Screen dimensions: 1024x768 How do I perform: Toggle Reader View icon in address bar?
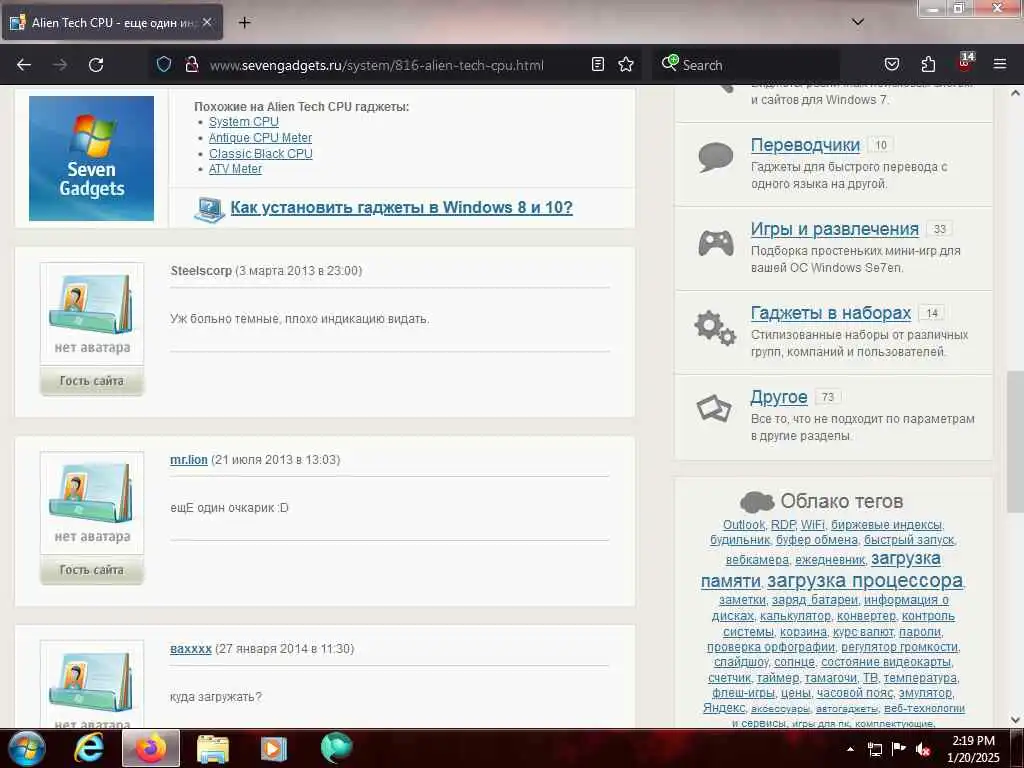(x=598, y=64)
